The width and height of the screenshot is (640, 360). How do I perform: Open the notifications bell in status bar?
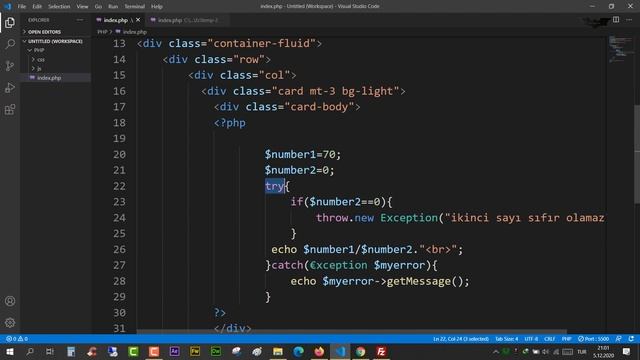tap(631, 339)
